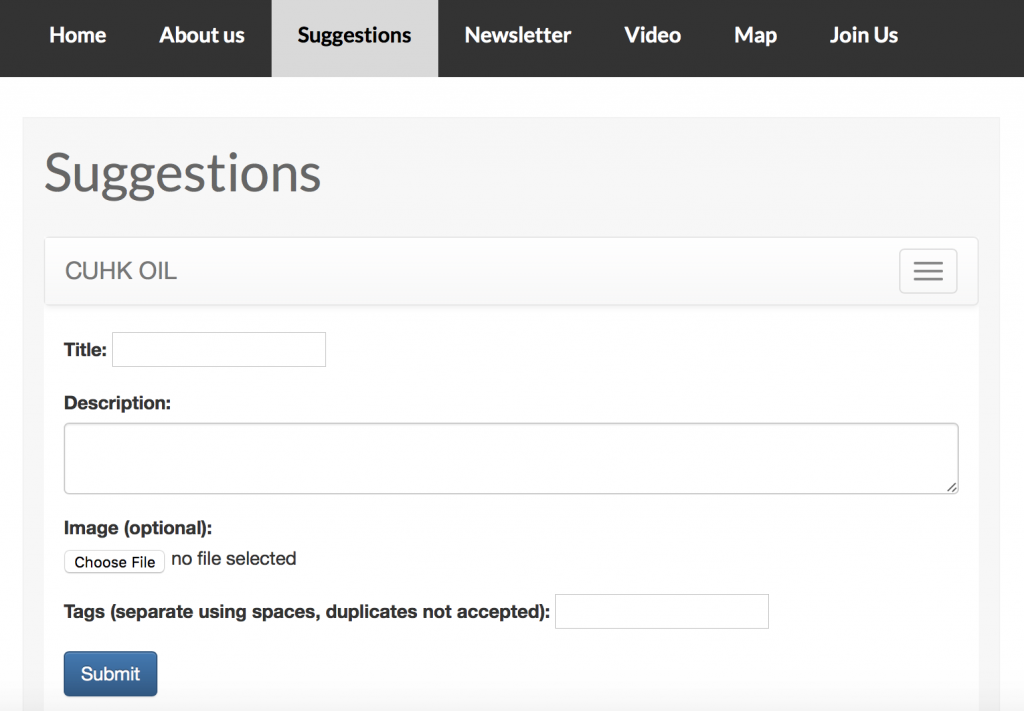The height and width of the screenshot is (711, 1024).
Task: Focus the Title input field
Action: [219, 349]
